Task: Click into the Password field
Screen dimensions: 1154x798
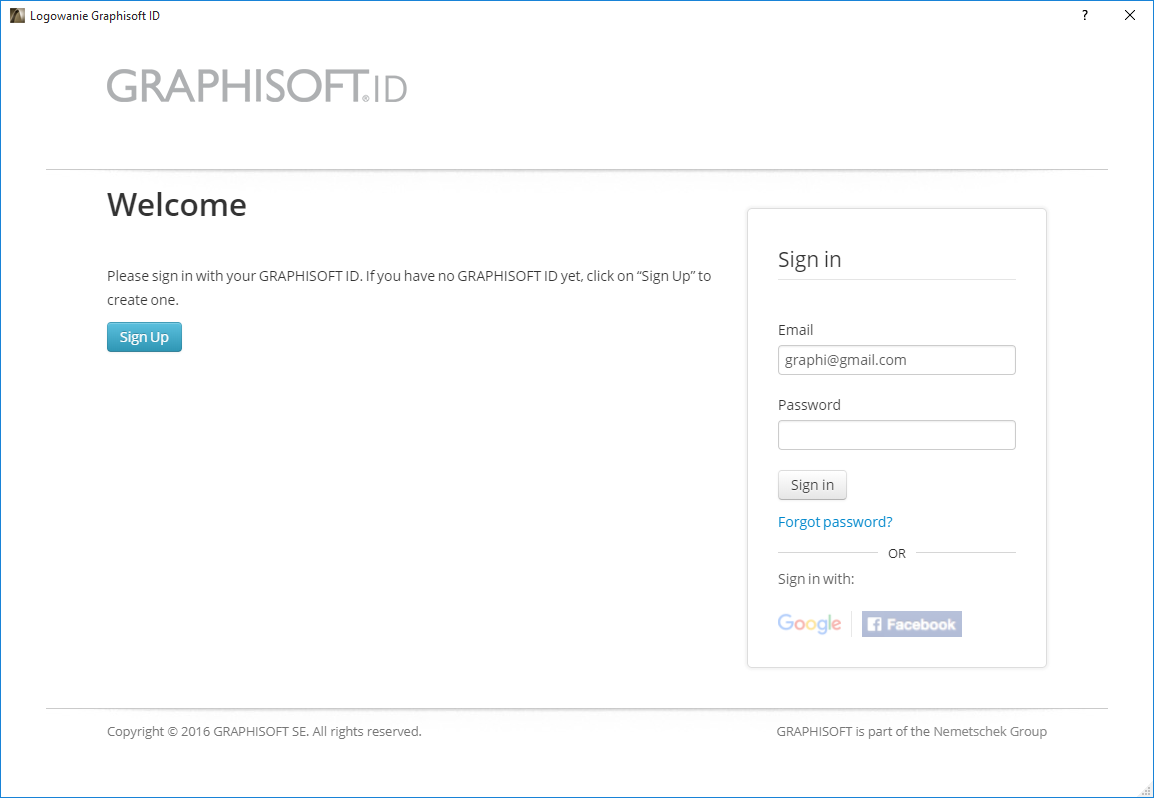Action: pyautogui.click(x=896, y=435)
